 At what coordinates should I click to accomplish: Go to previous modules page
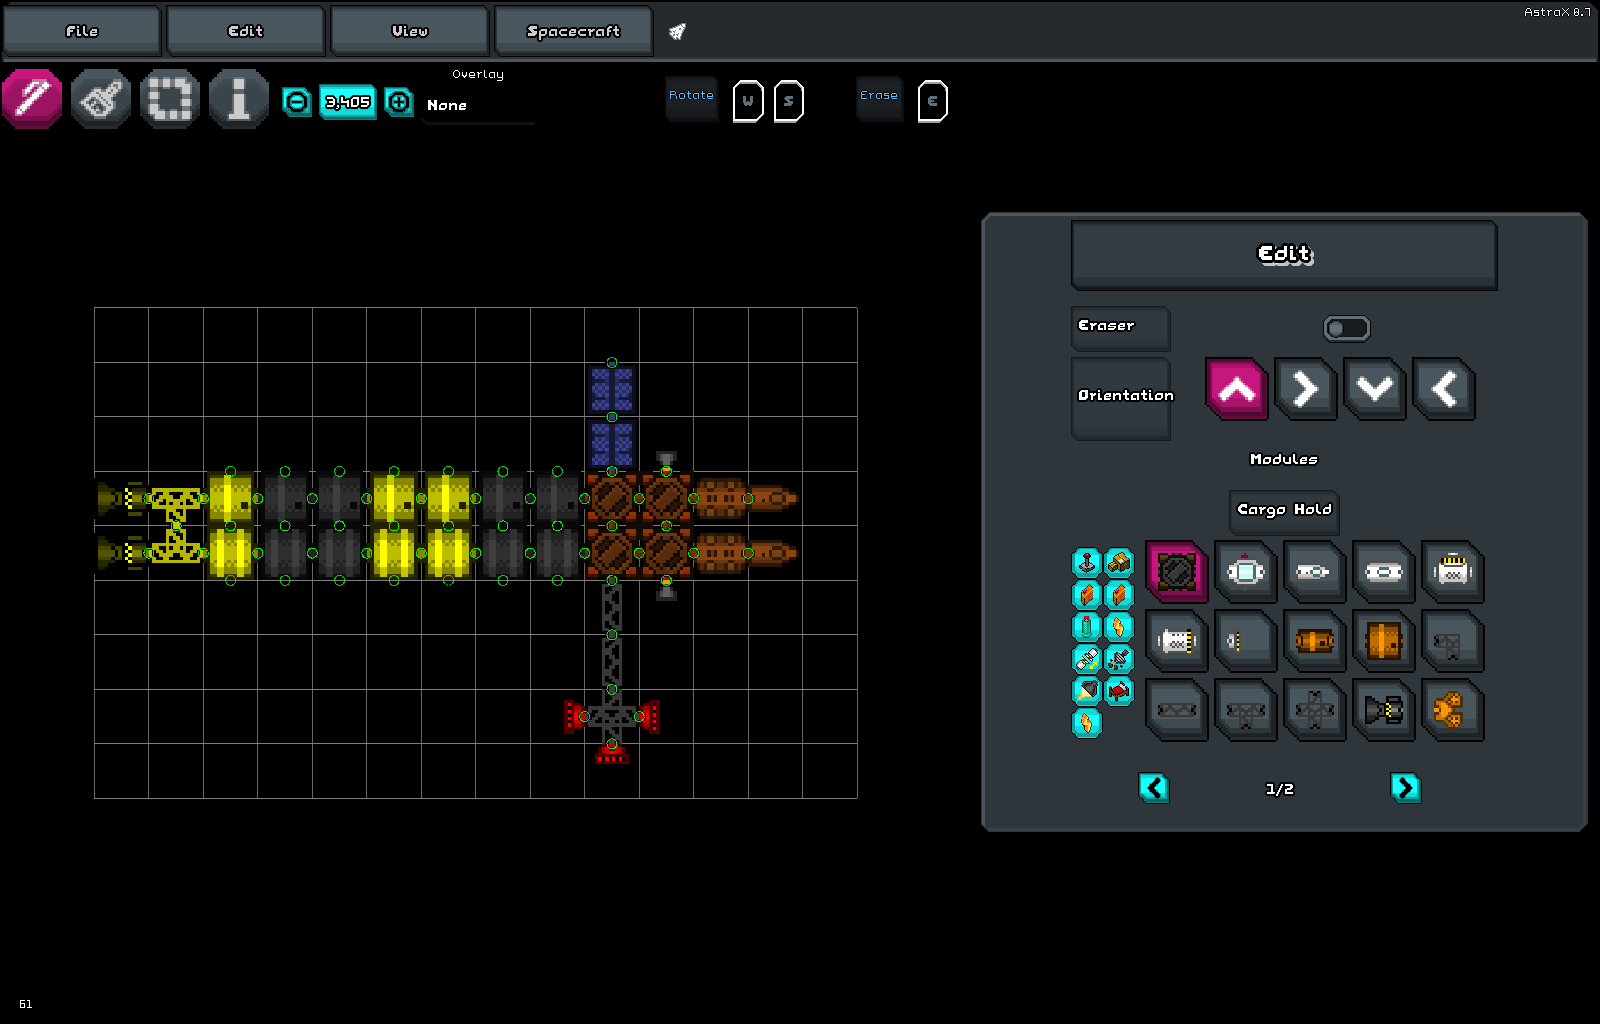pyautogui.click(x=1154, y=788)
